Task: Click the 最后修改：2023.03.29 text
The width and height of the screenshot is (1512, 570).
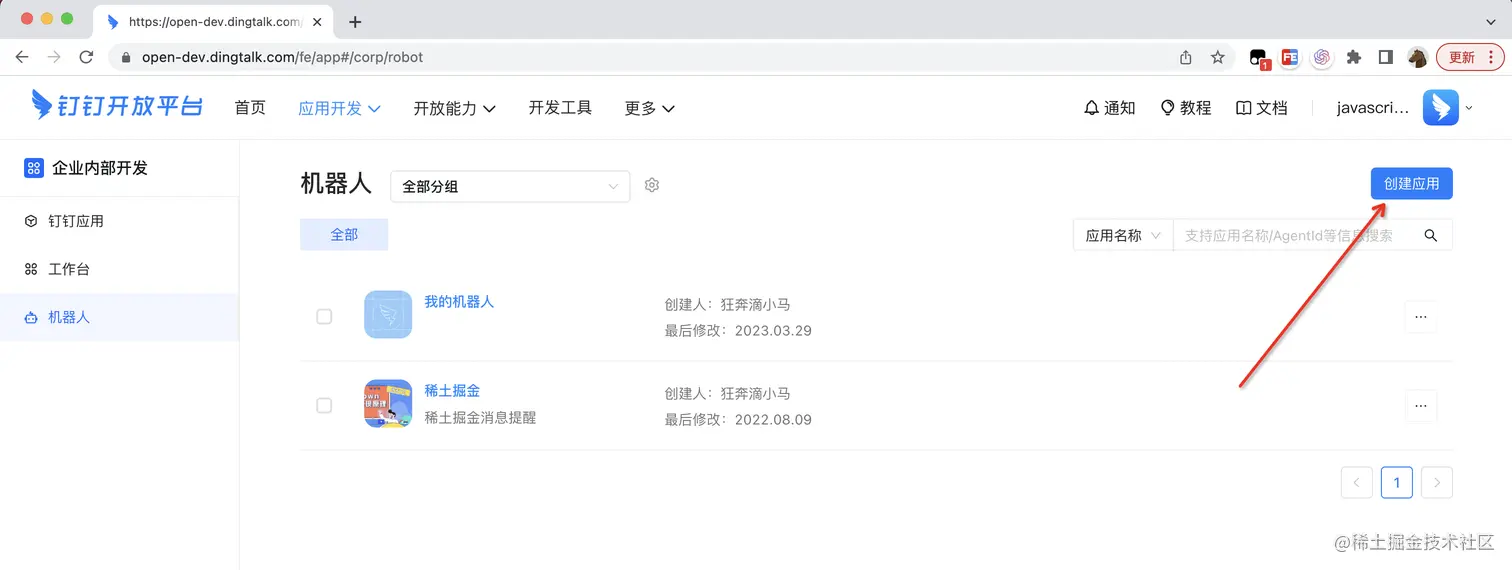Action: 738,330
